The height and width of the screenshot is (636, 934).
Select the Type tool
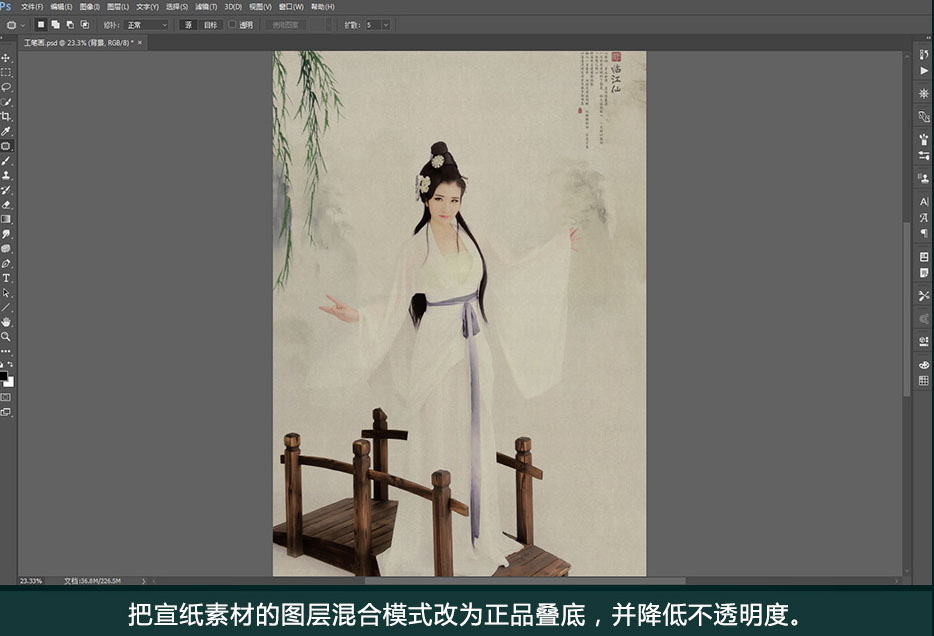click(x=6, y=278)
